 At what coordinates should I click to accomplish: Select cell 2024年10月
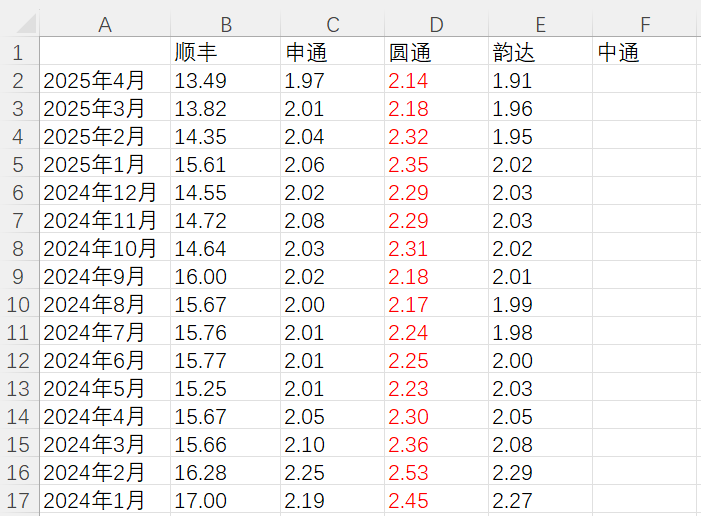pos(105,249)
